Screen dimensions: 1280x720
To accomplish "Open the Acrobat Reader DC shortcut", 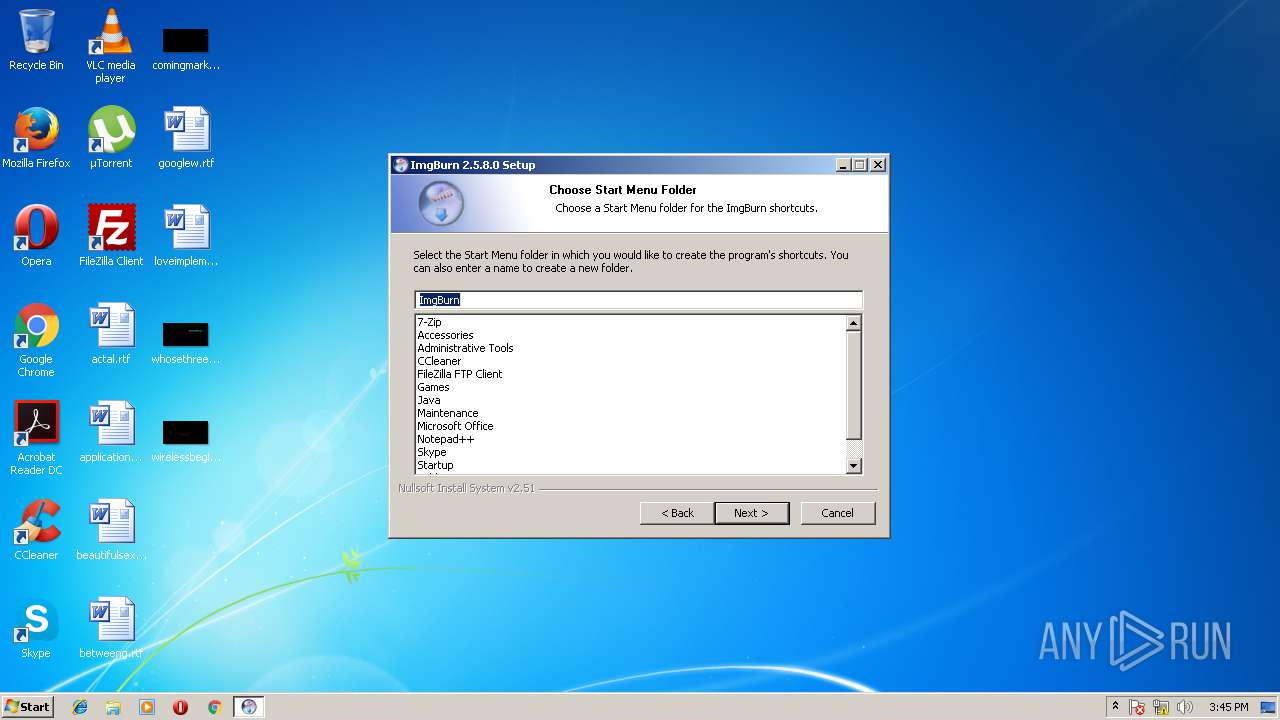I will [x=36, y=438].
